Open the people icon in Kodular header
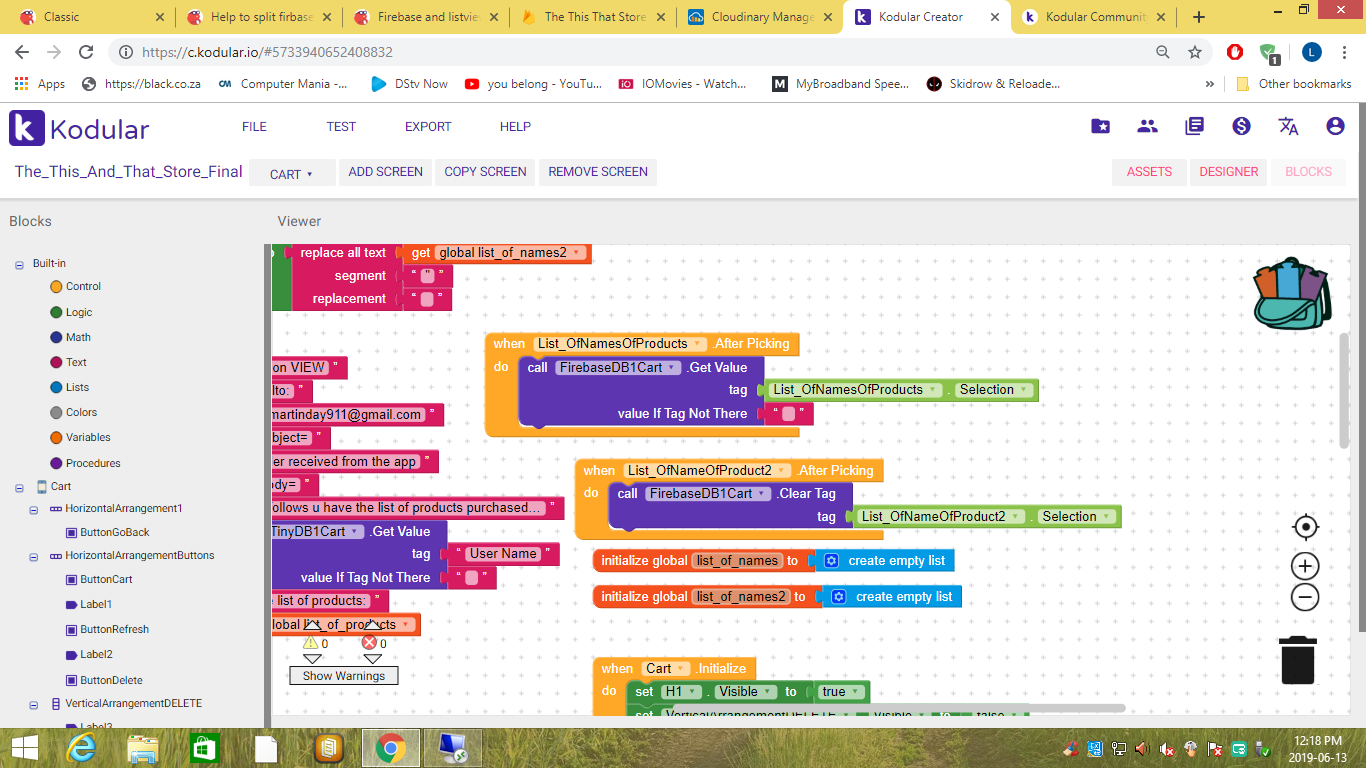 point(1147,126)
